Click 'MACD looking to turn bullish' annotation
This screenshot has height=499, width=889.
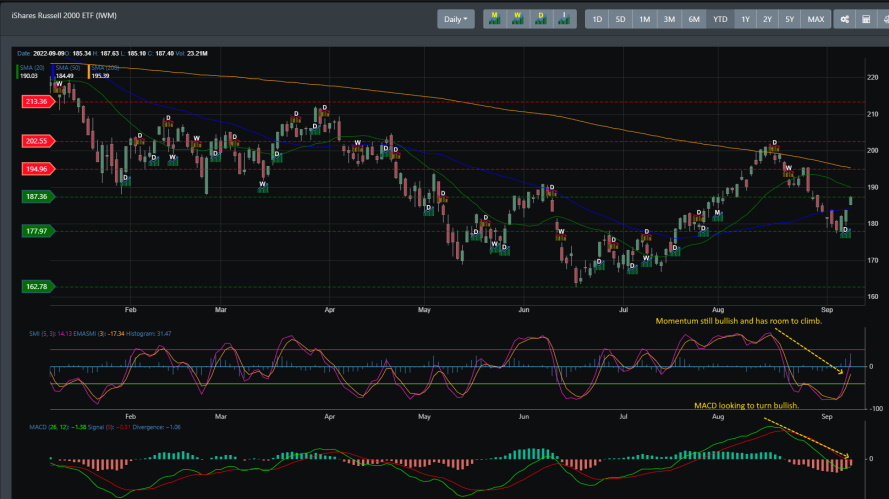tap(747, 405)
